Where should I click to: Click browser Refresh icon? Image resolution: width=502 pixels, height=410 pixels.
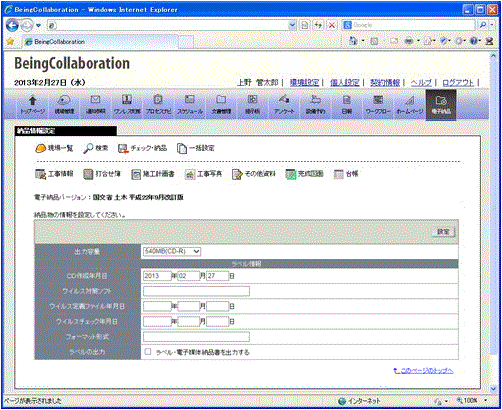[x=318, y=25]
